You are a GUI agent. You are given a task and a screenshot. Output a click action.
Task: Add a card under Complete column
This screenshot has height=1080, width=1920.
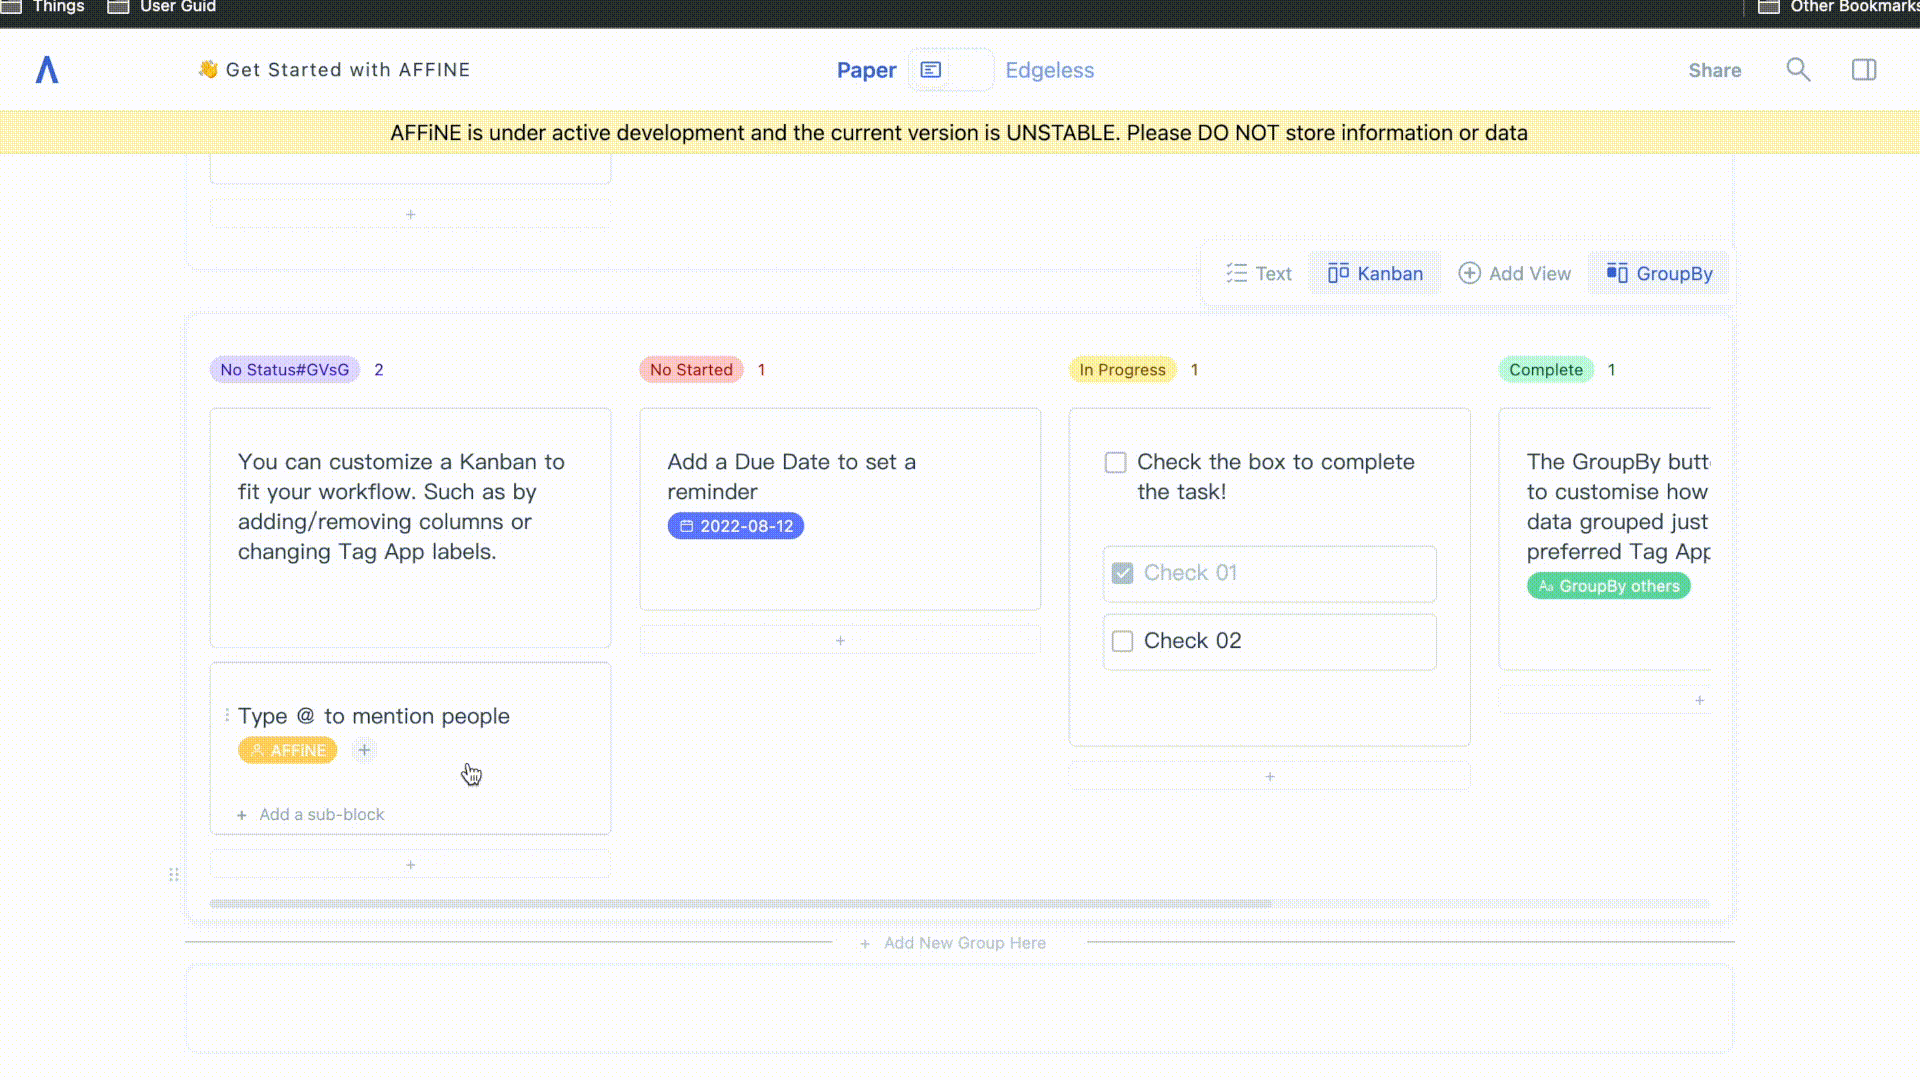coord(1606,700)
